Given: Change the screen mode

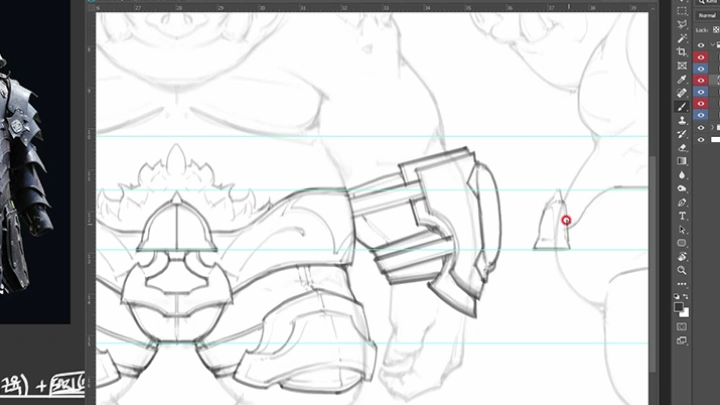Looking at the screenshot, I should point(682,341).
